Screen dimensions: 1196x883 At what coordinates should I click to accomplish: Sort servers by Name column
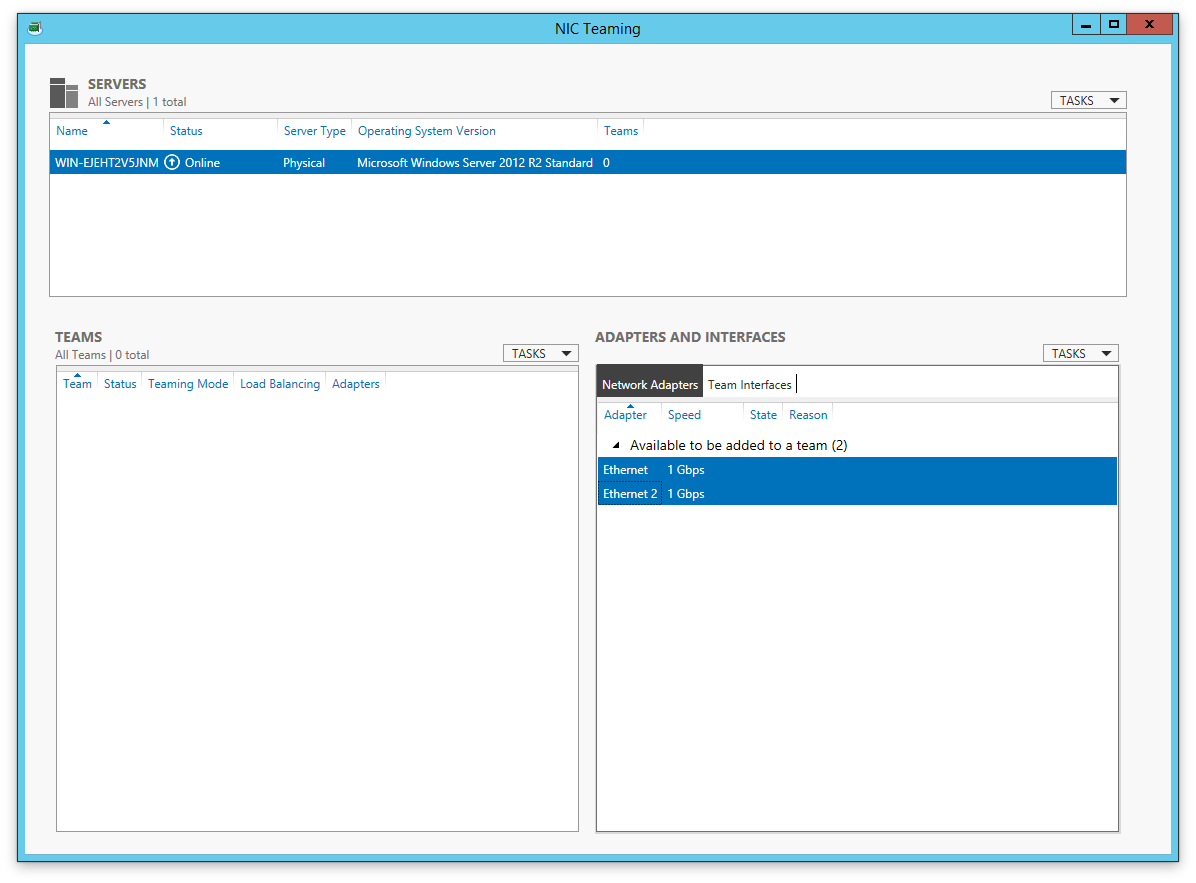(x=72, y=131)
